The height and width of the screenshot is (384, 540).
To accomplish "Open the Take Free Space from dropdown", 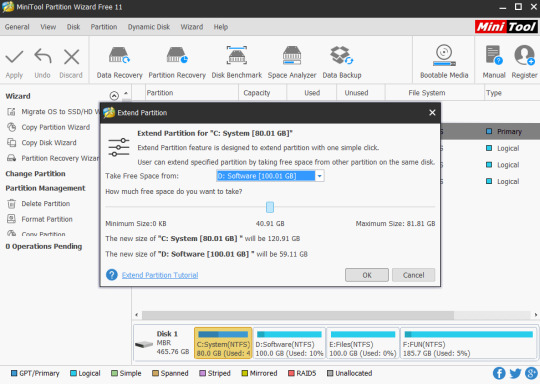I will (319, 176).
